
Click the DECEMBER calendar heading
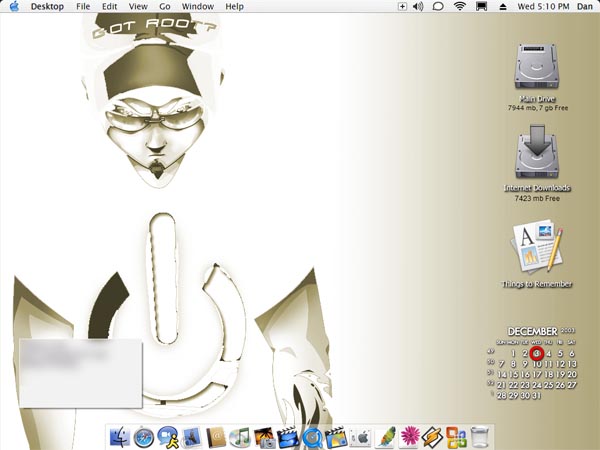[x=532, y=331]
